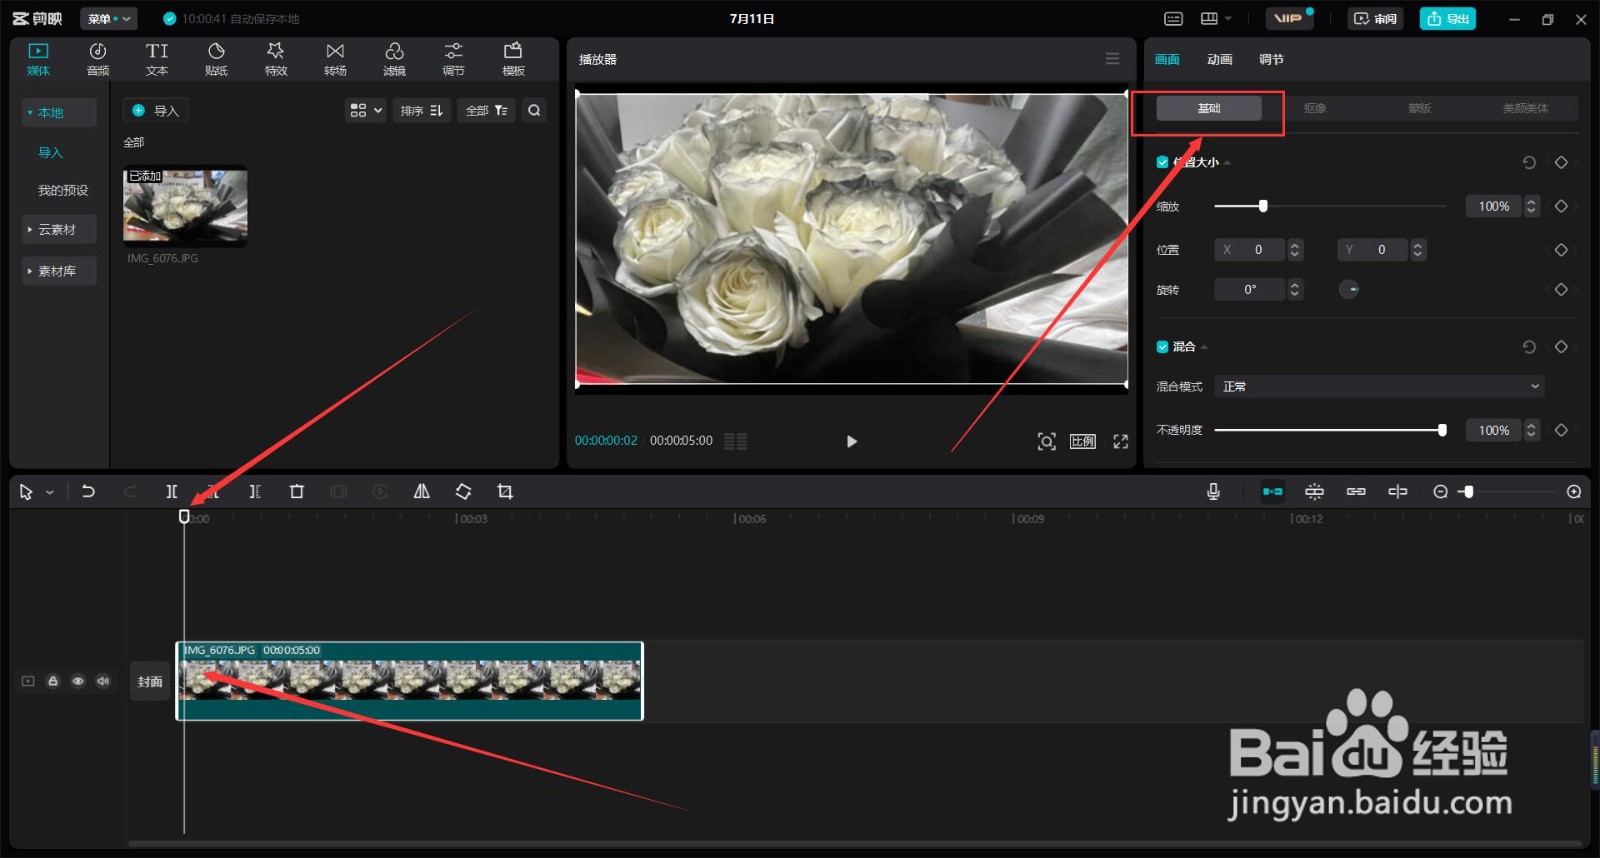Click the 导出 export button

(x=1447, y=19)
